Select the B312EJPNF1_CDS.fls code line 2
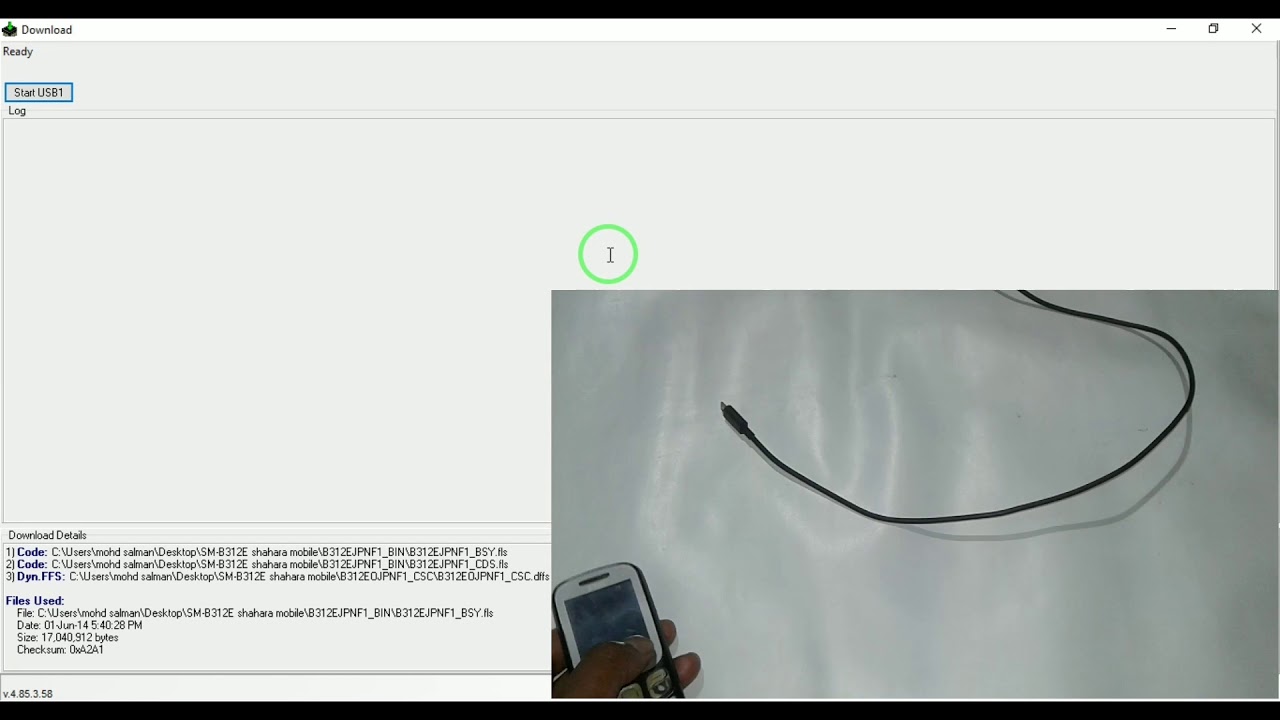 pos(257,564)
